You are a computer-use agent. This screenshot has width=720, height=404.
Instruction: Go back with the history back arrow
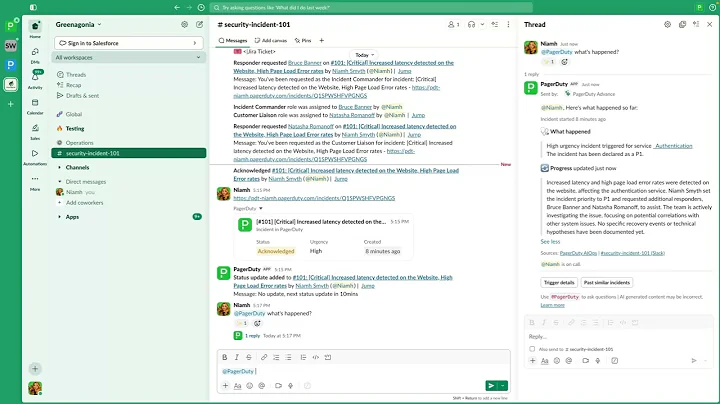(177, 7)
